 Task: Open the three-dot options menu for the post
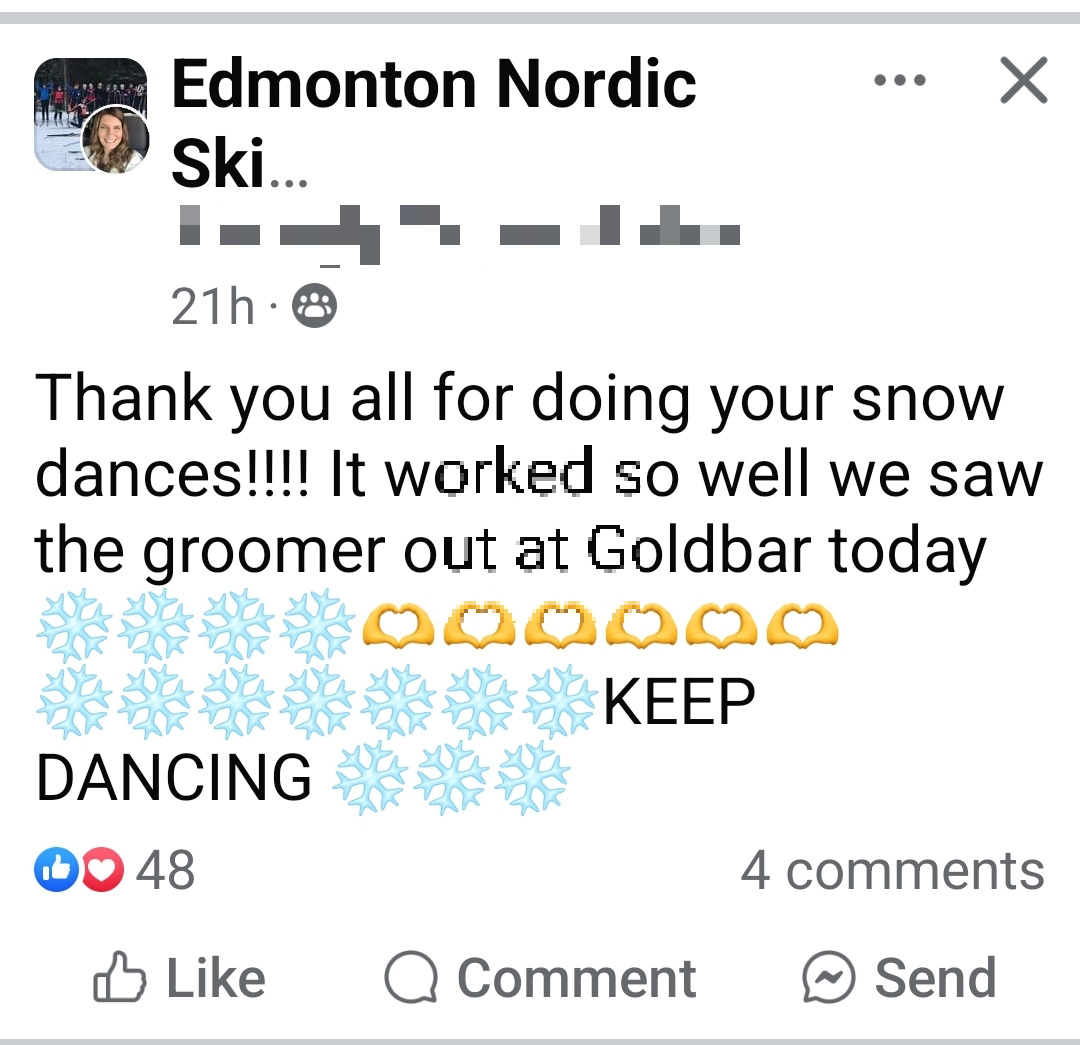899,82
